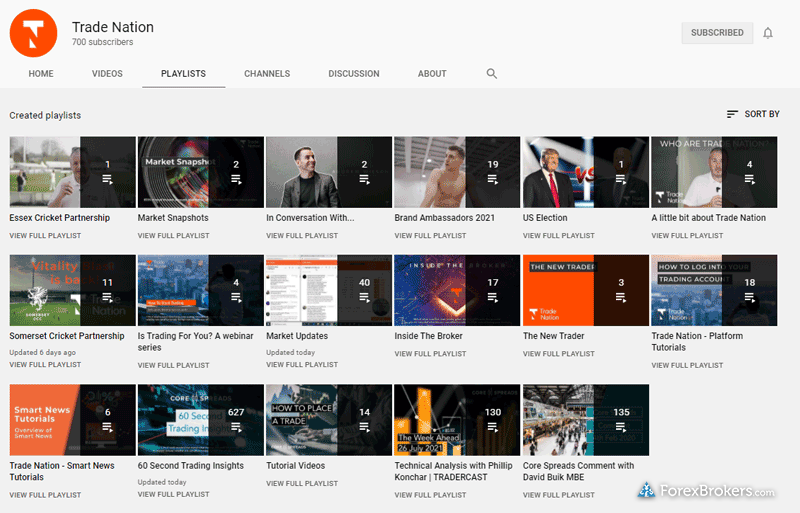Click playlist icon on Tutorial Videos thumbnail

pos(364,427)
